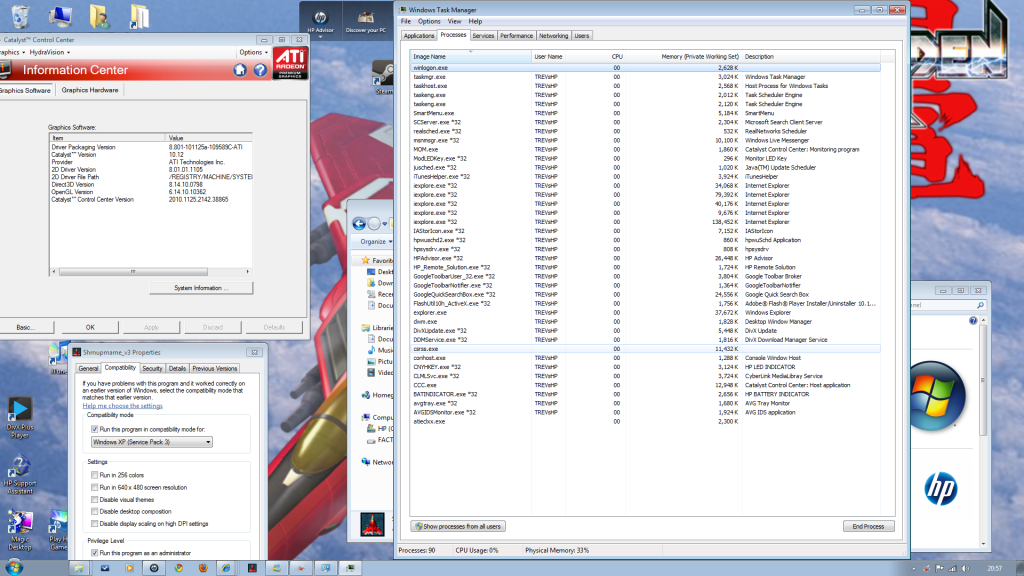The width and height of the screenshot is (1024, 576).
Task: Open the DivX Plus Player desktop shortcut
Action: (x=20, y=418)
